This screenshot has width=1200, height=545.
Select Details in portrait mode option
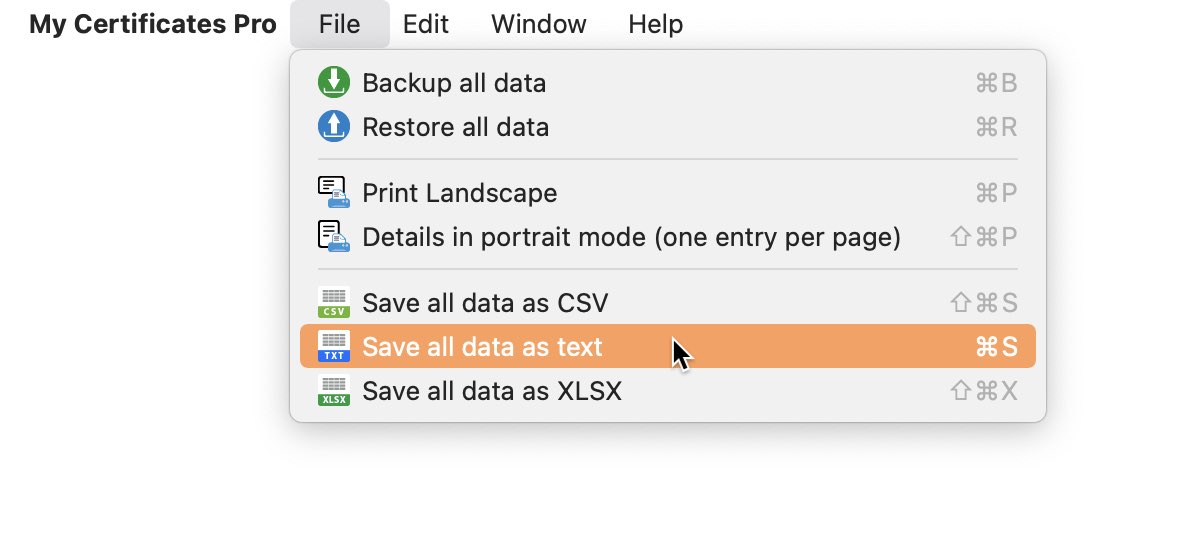tap(668, 237)
